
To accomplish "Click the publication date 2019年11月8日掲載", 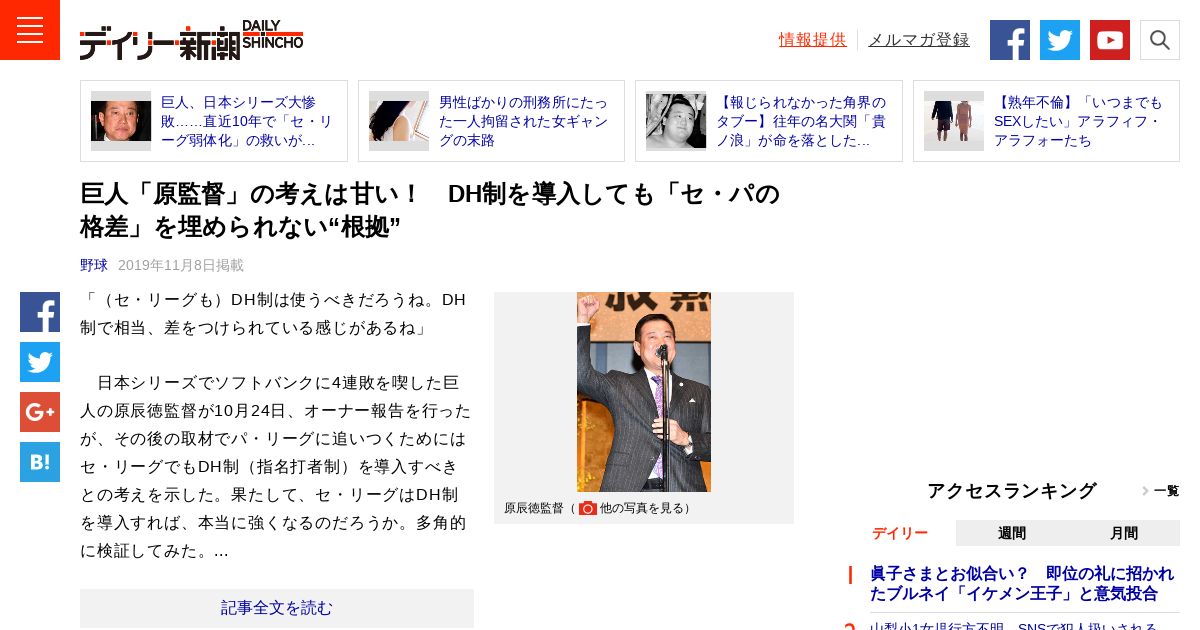I will coord(181,265).
